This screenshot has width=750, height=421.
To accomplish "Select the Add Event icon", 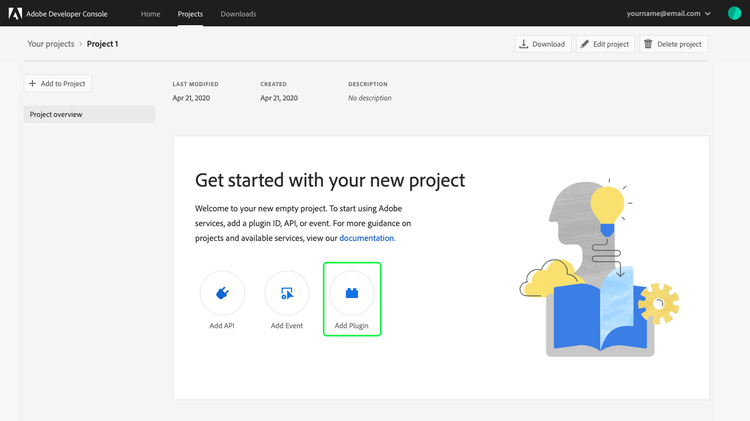I will tap(287, 293).
